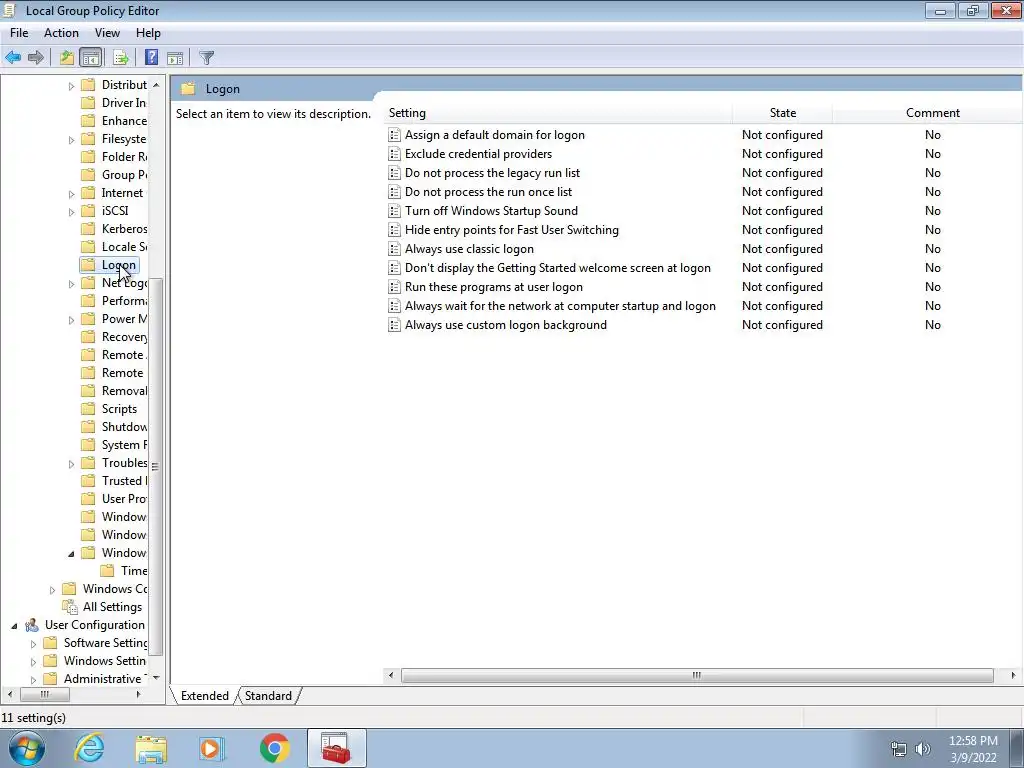
Task: Click the tree pane horizontal scrollbar thumb
Action: 44,694
